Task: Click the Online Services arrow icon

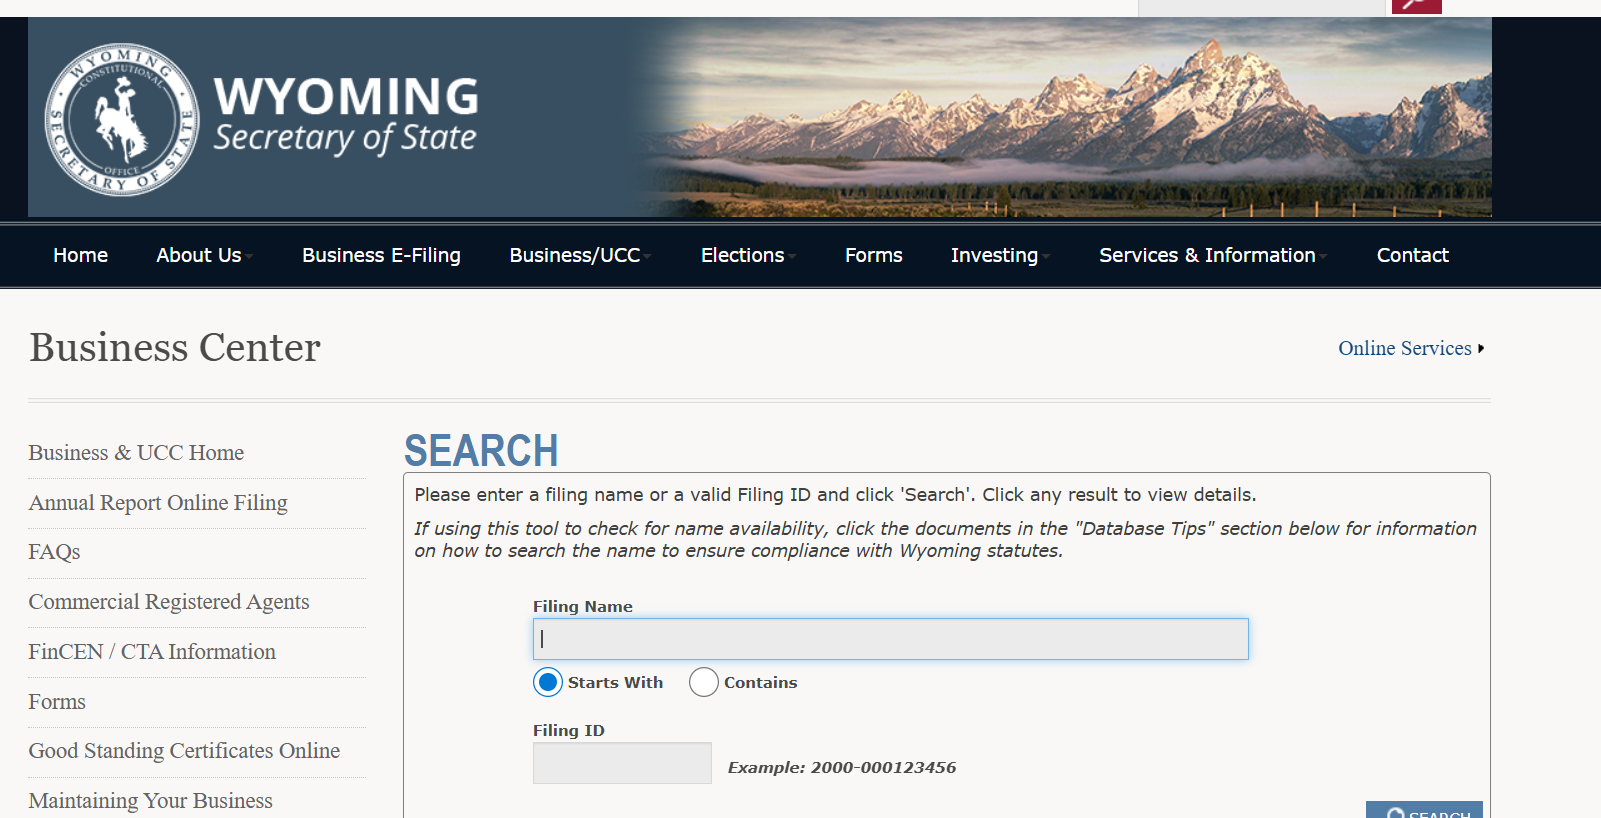Action: click(1481, 348)
